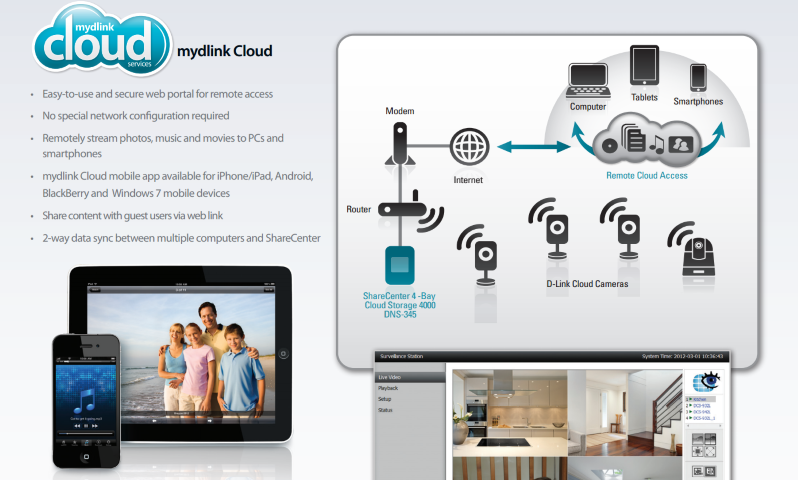798x480 pixels.
Task: Click the full-screen expand arrows icon
Action: (710, 451)
